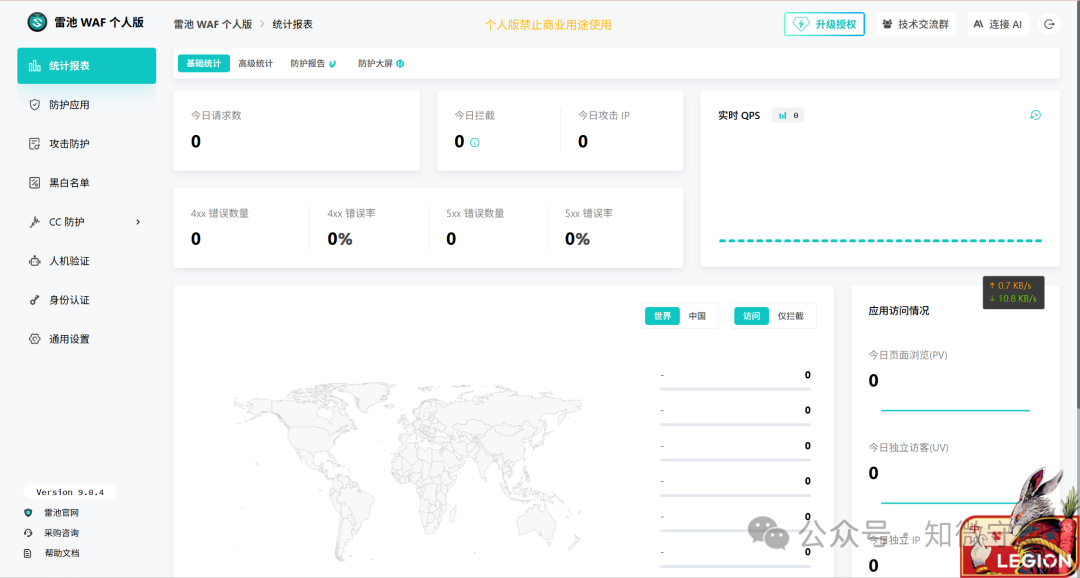Click the 通用设置 gear icon
Image resolution: width=1080 pixels, height=578 pixels.
coord(34,339)
